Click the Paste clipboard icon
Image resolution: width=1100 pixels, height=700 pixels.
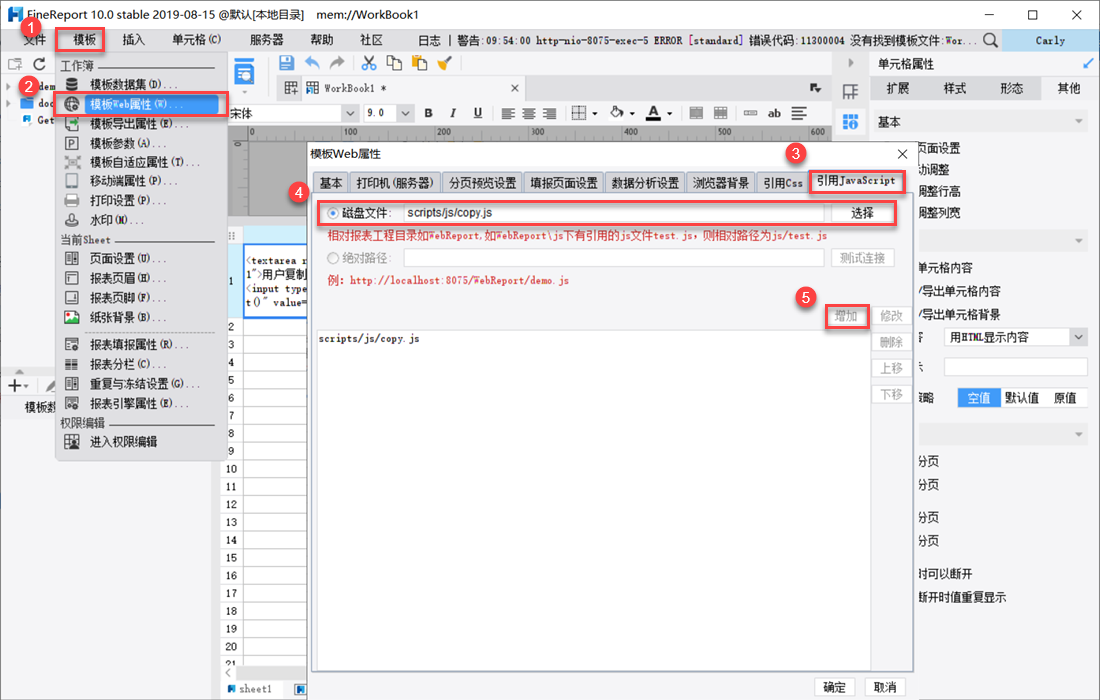(420, 63)
